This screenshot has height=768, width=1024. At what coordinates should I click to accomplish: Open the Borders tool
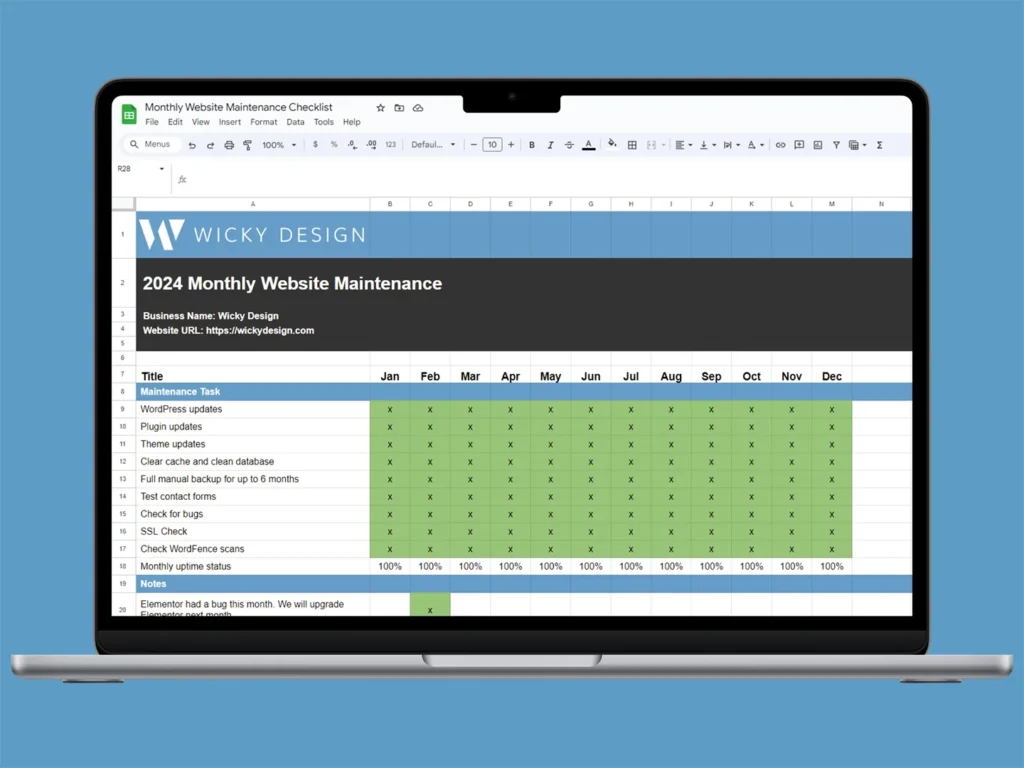coord(632,145)
